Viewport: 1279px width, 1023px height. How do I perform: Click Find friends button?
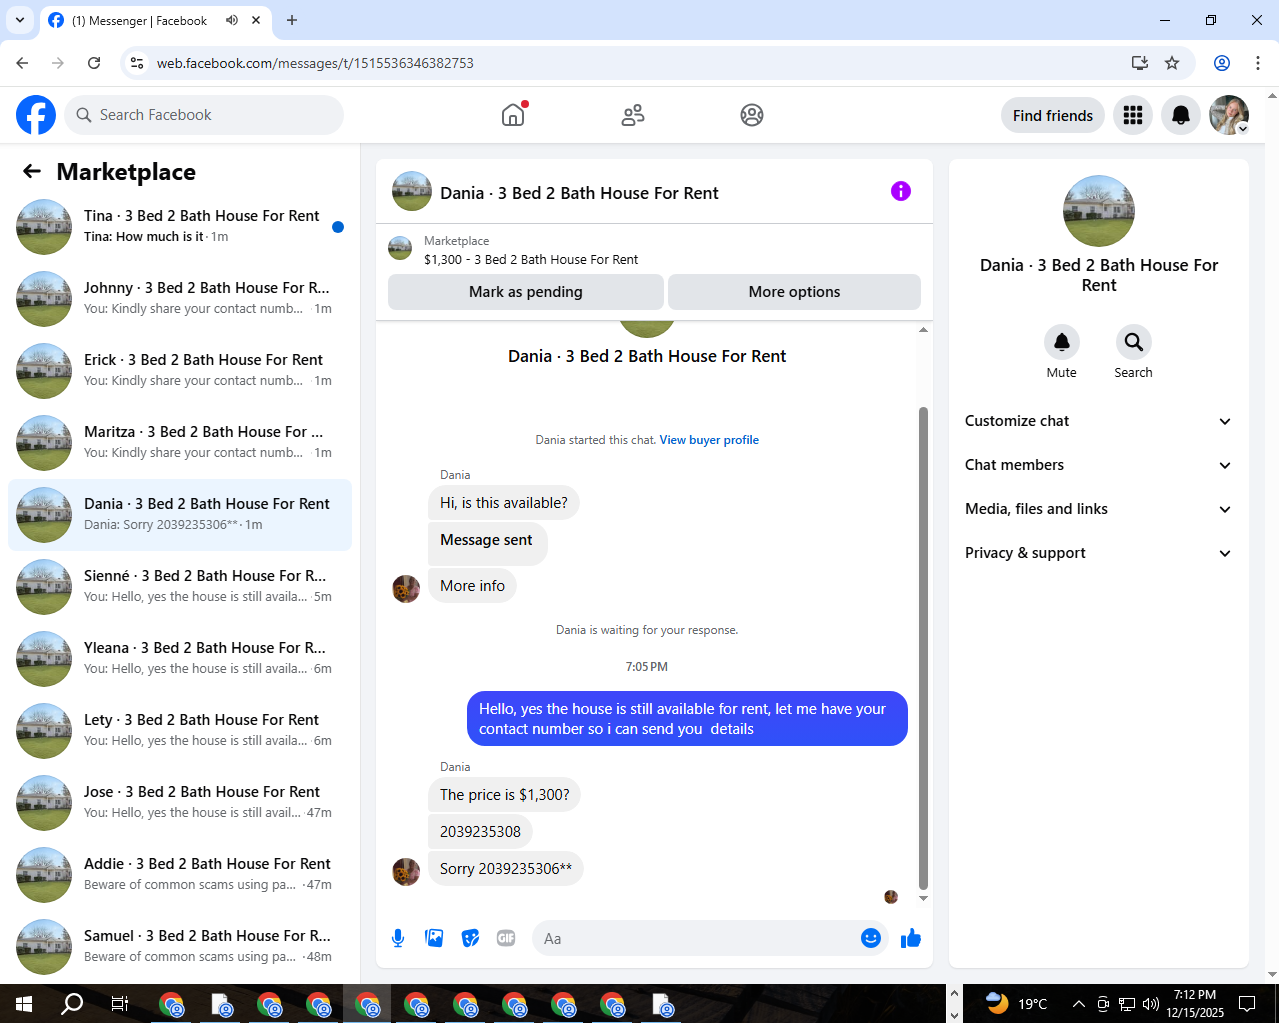(x=1053, y=115)
